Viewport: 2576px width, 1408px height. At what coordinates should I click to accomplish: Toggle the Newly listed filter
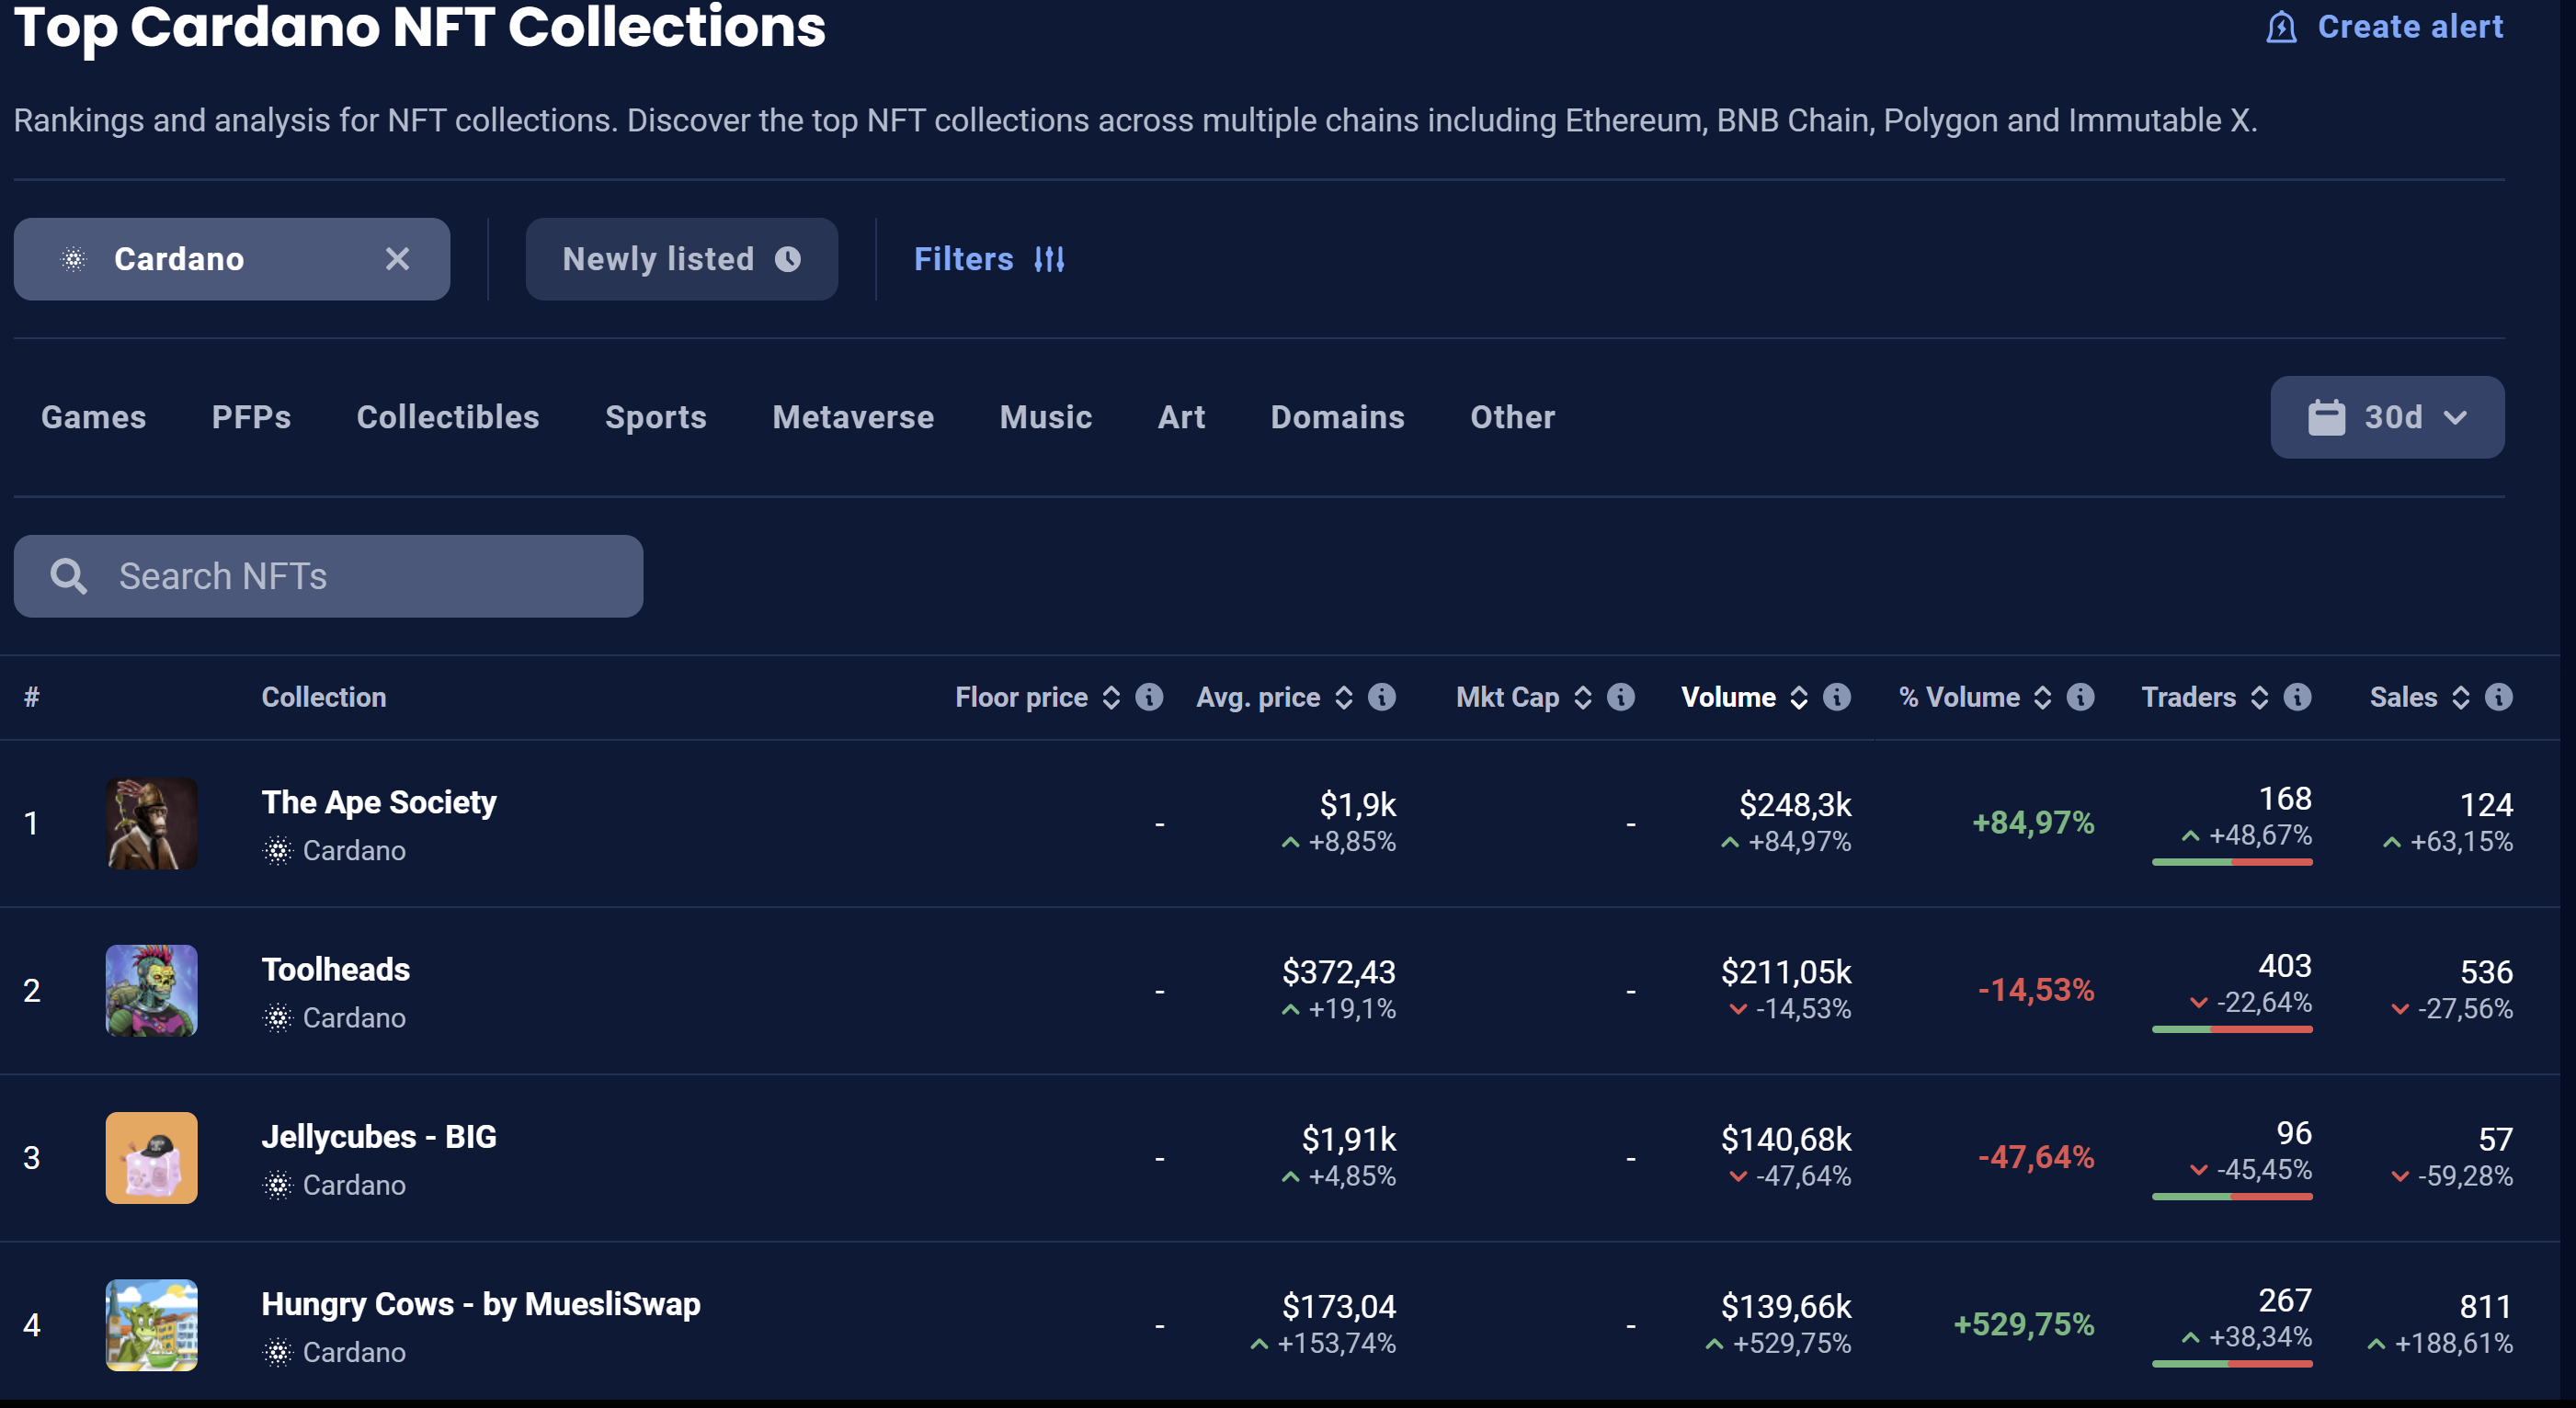681,259
